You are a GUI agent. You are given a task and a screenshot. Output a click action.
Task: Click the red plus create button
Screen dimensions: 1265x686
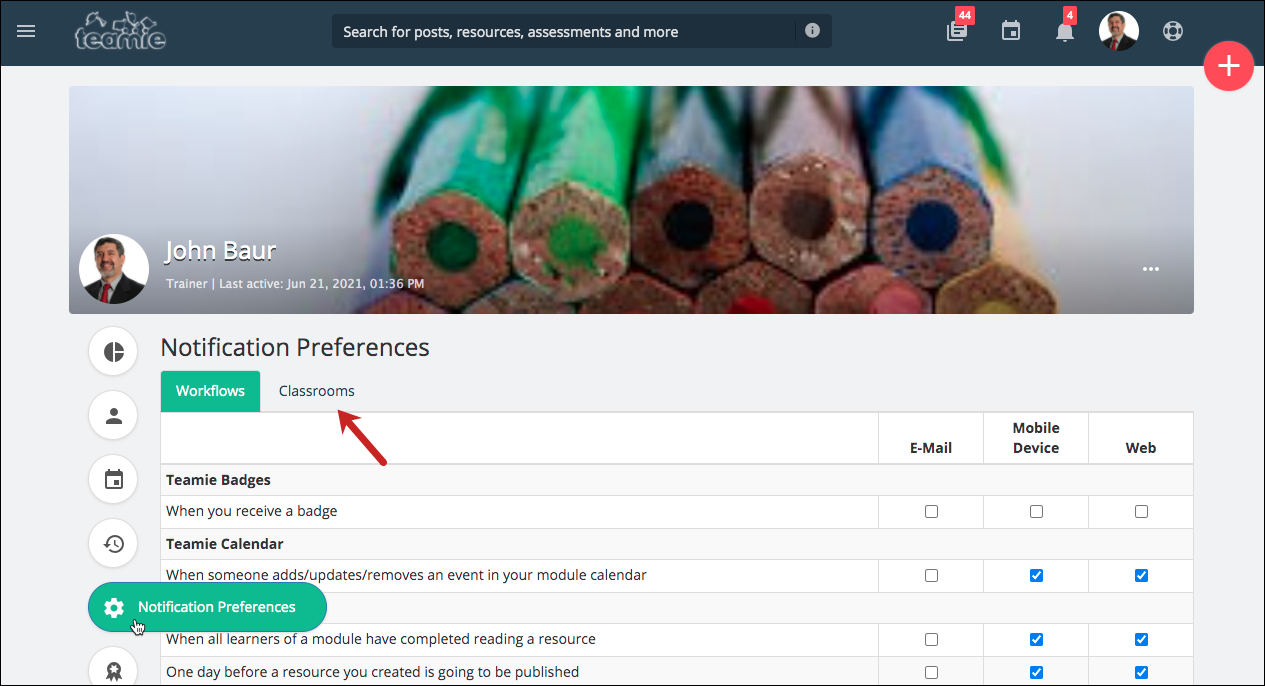pyautogui.click(x=1228, y=66)
